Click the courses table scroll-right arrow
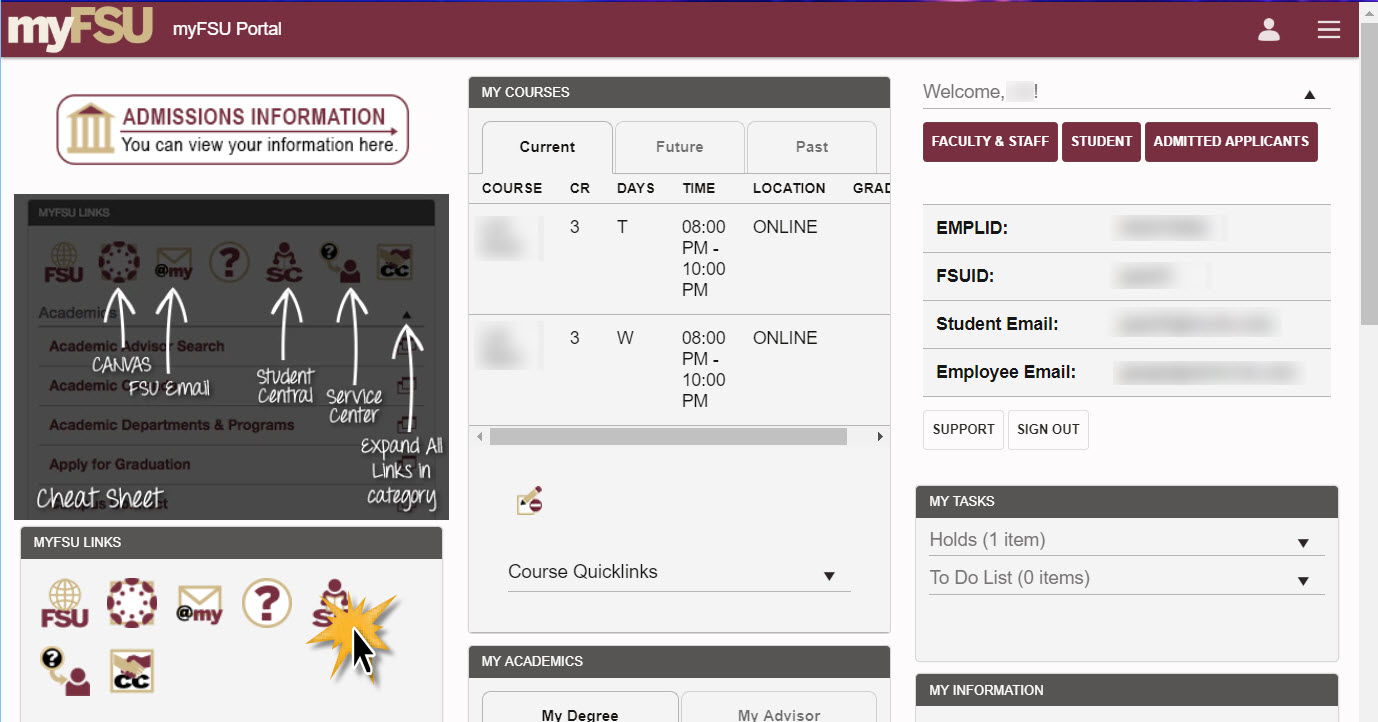This screenshot has height=722, width=1378. 880,437
